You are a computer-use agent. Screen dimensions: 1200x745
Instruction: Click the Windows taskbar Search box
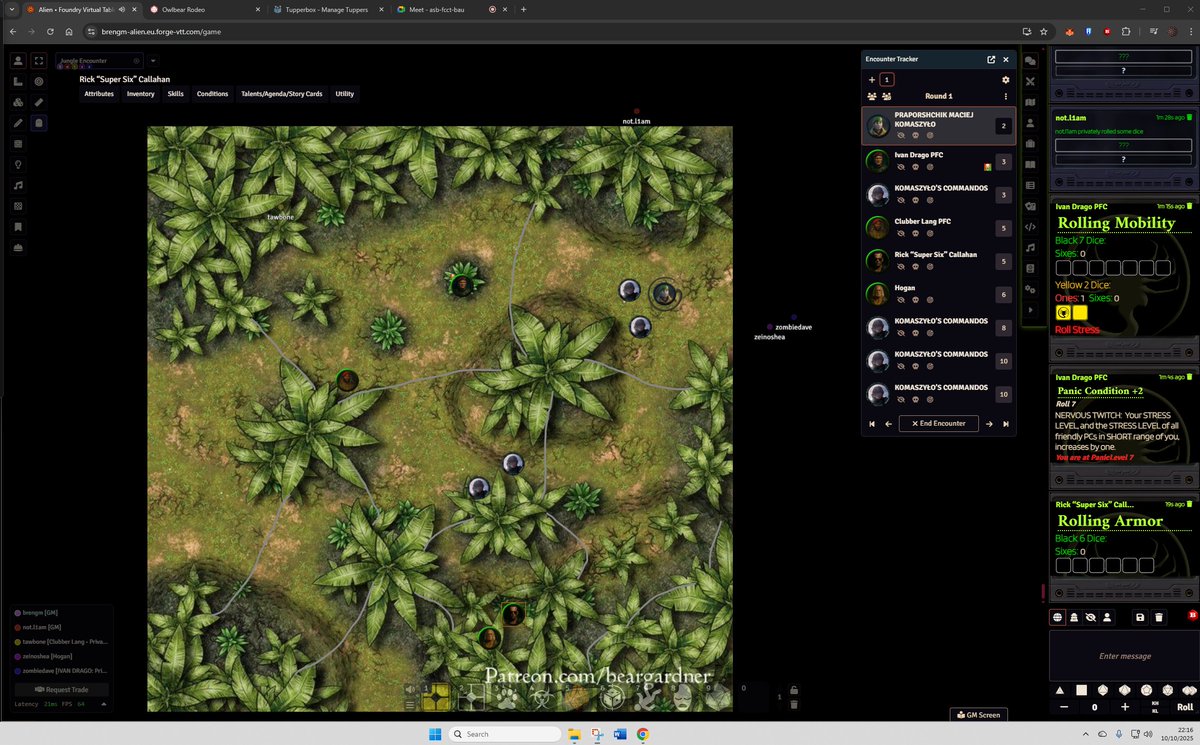503,733
